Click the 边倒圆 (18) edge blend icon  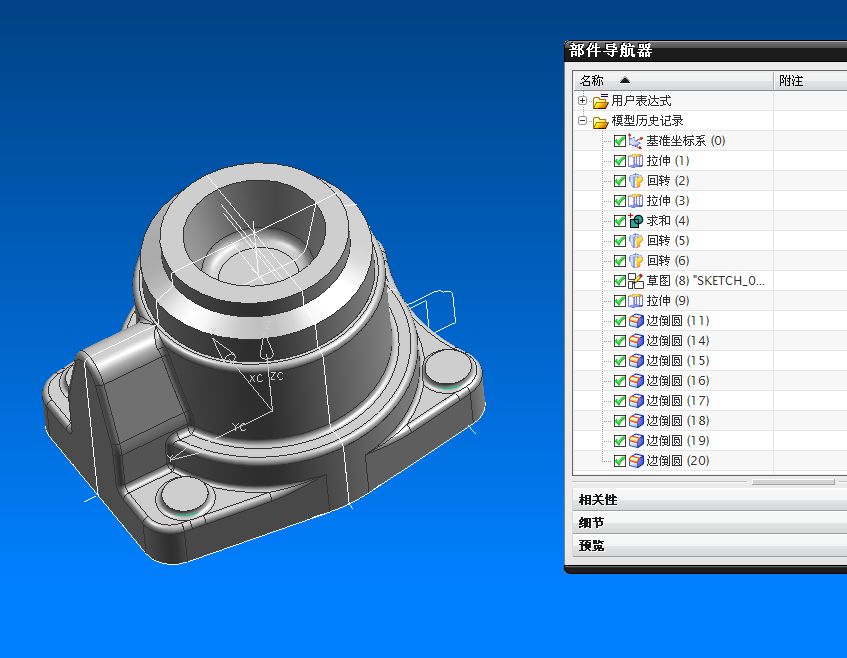(x=635, y=421)
